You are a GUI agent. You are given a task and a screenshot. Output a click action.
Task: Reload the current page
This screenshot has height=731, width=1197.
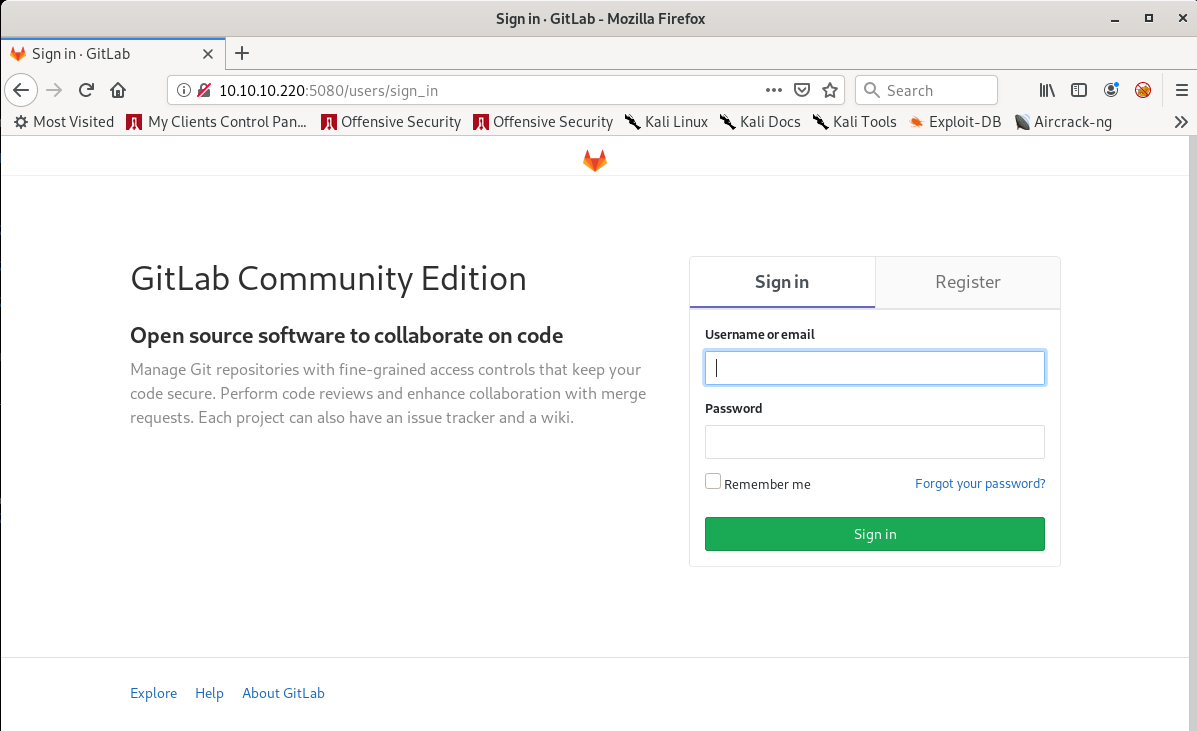coord(86,90)
